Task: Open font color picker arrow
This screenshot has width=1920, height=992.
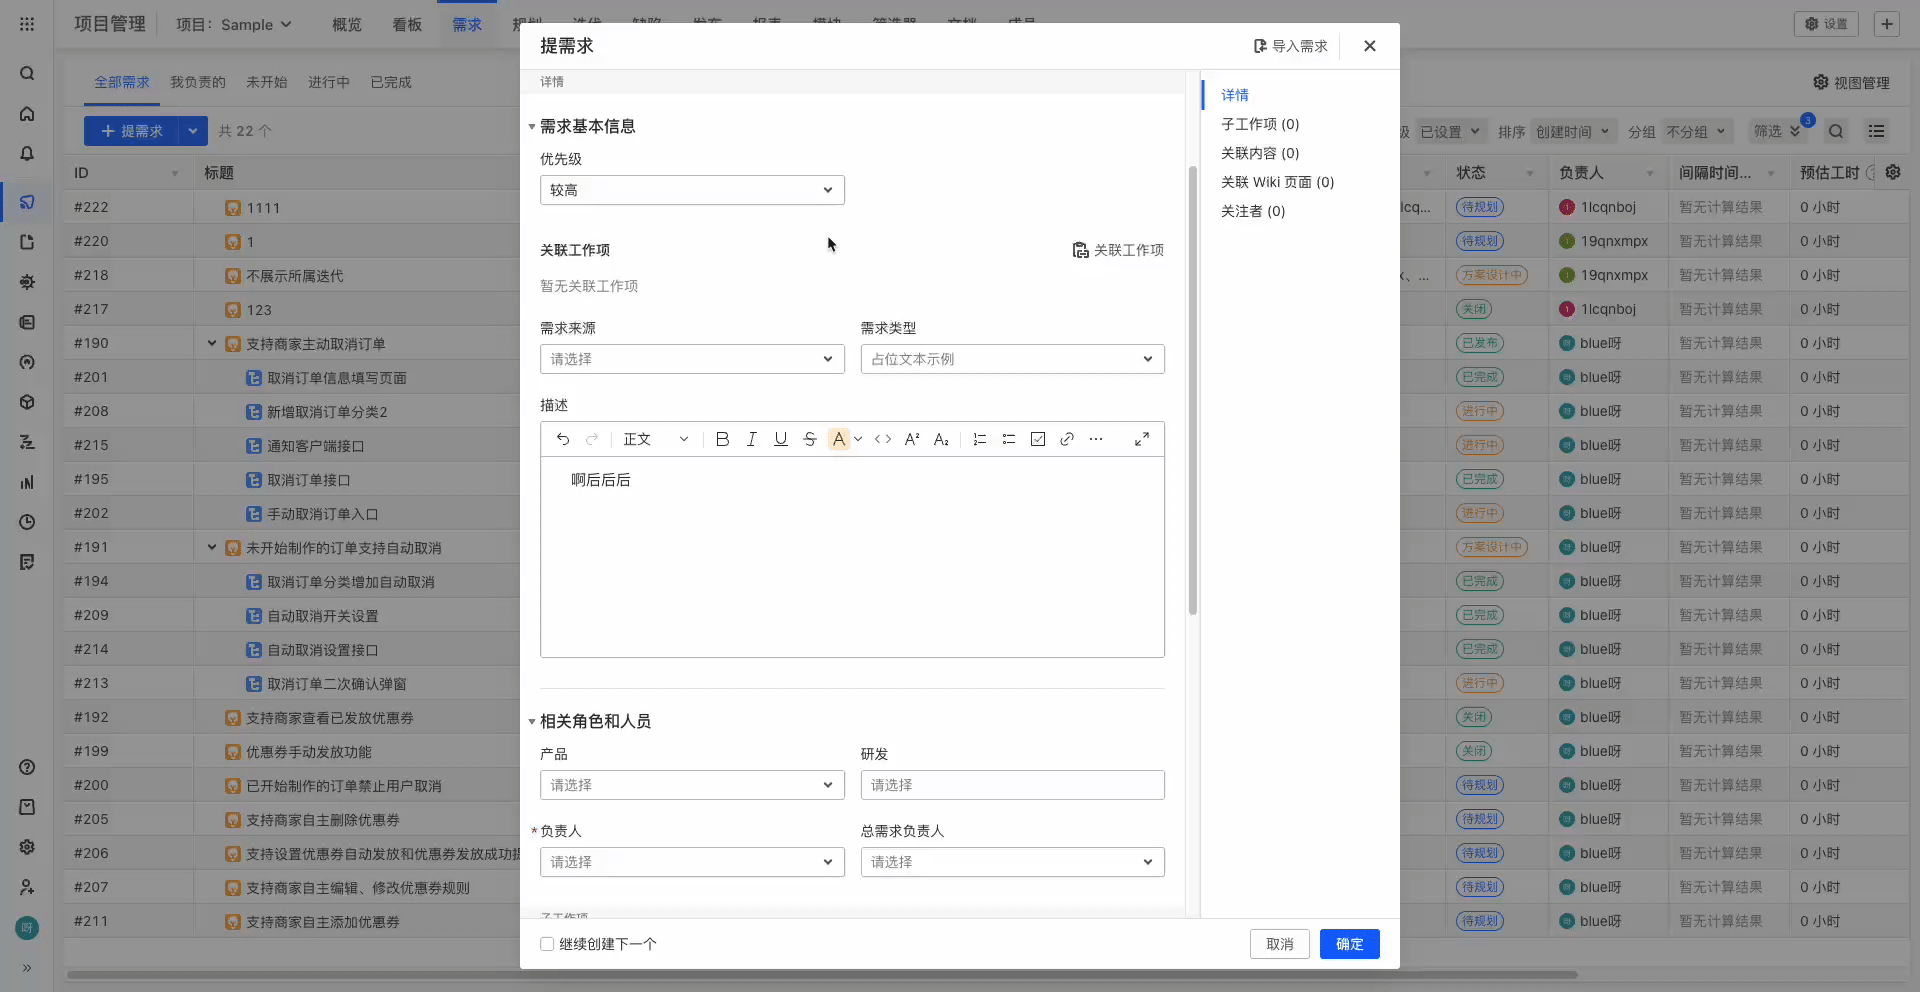Action: [858, 439]
